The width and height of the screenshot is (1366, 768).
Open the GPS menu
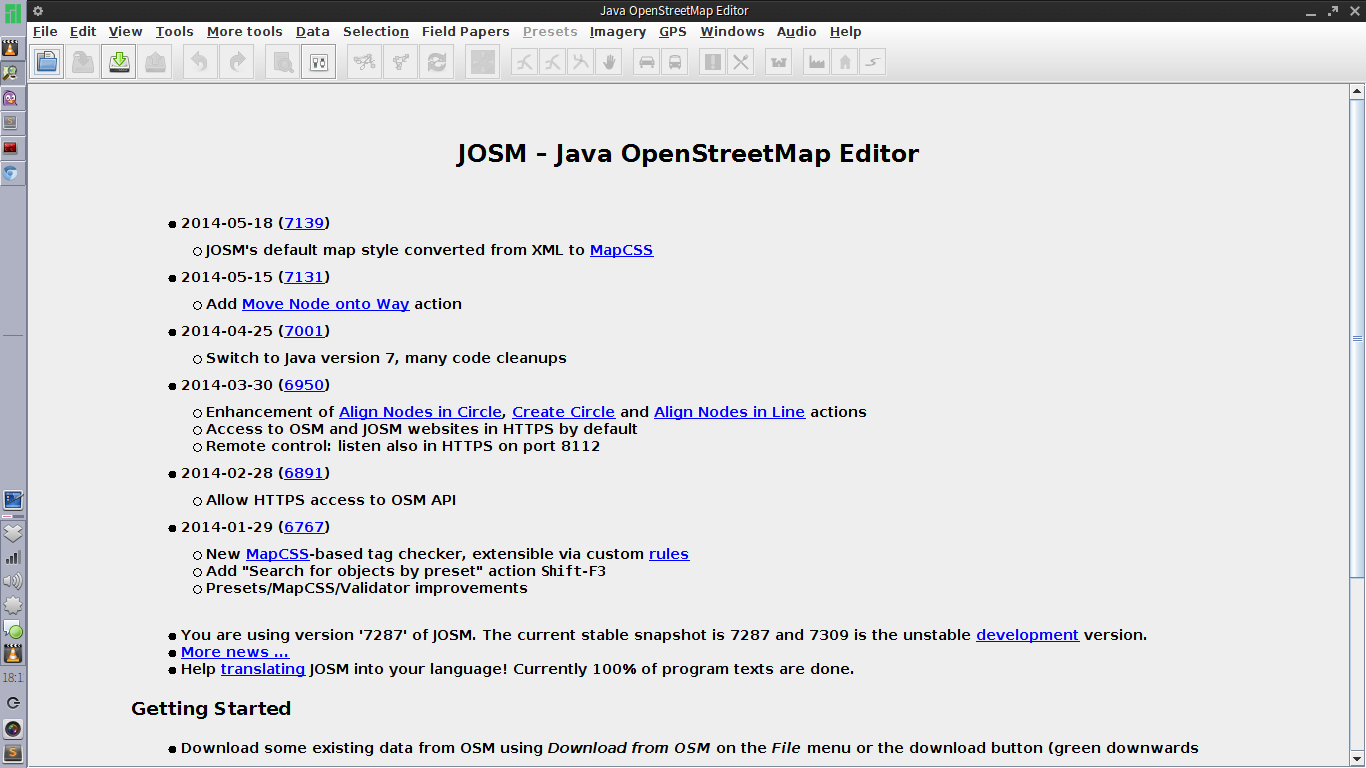673,32
